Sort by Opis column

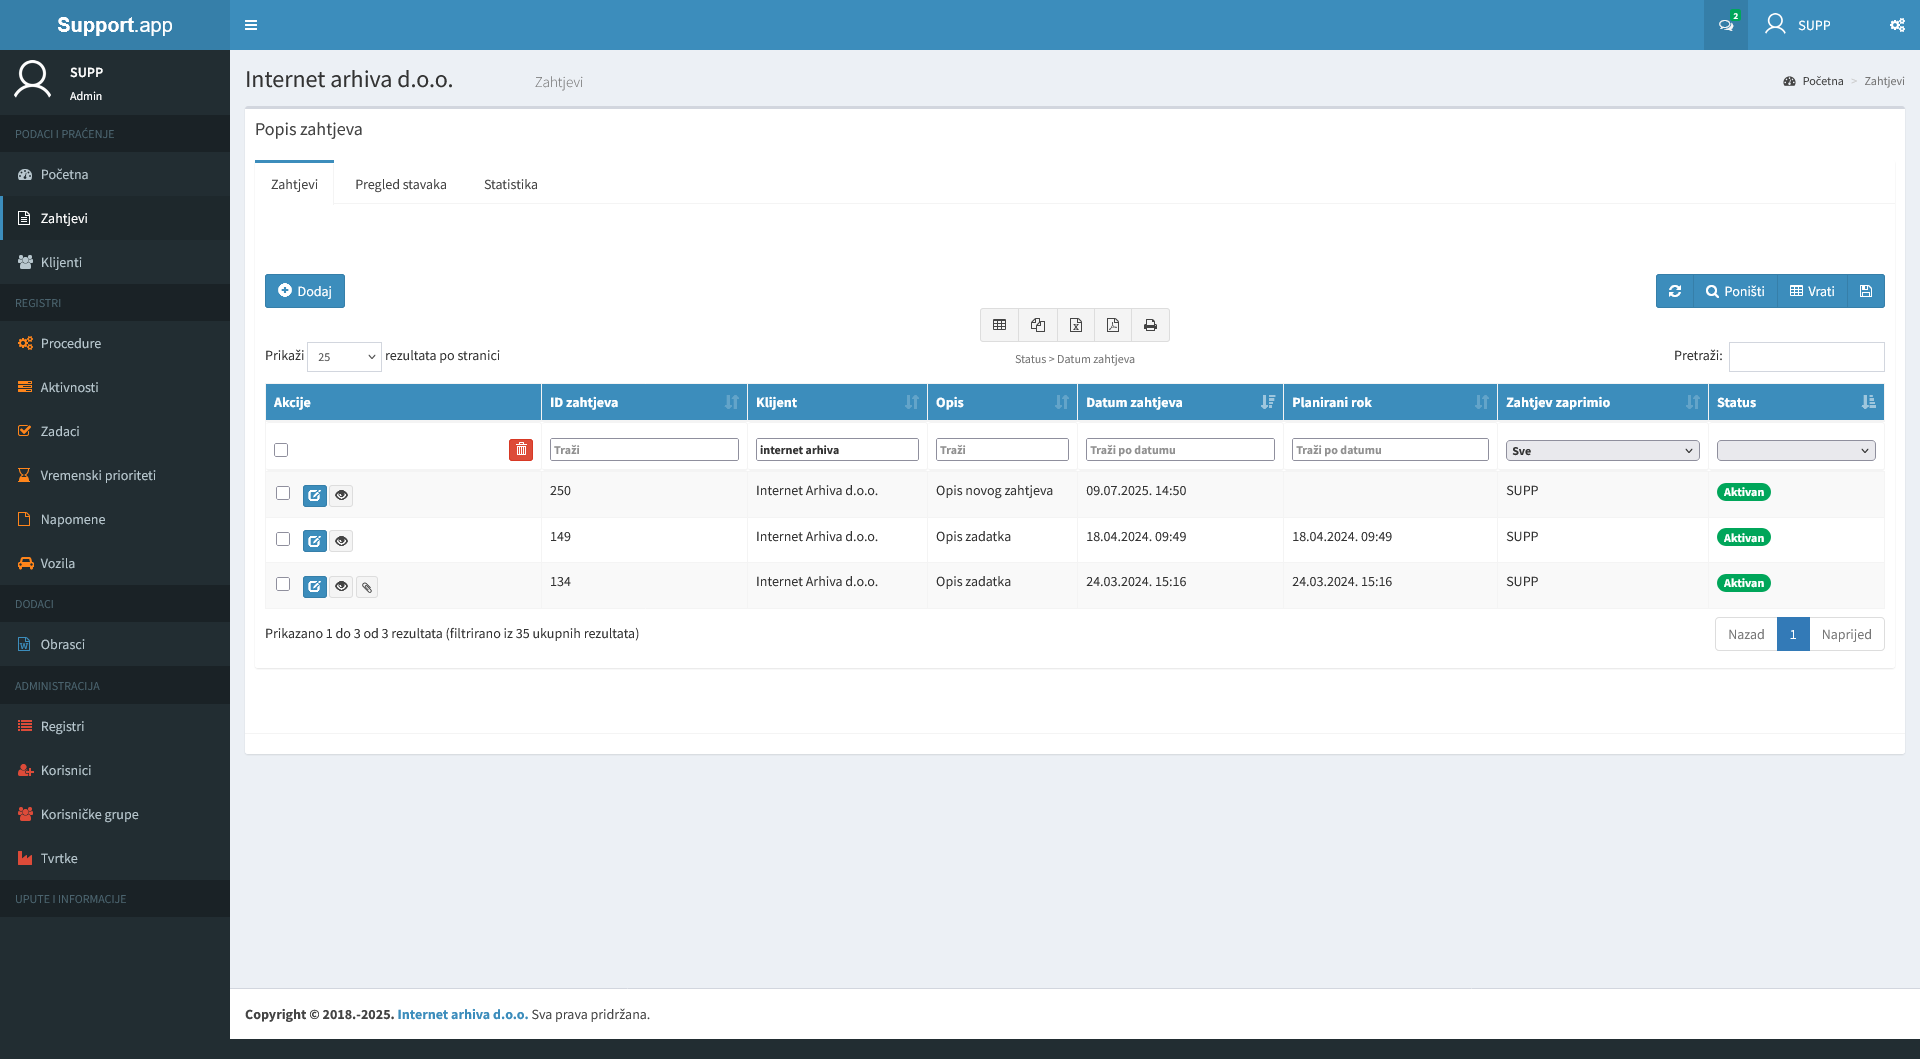click(x=1002, y=402)
